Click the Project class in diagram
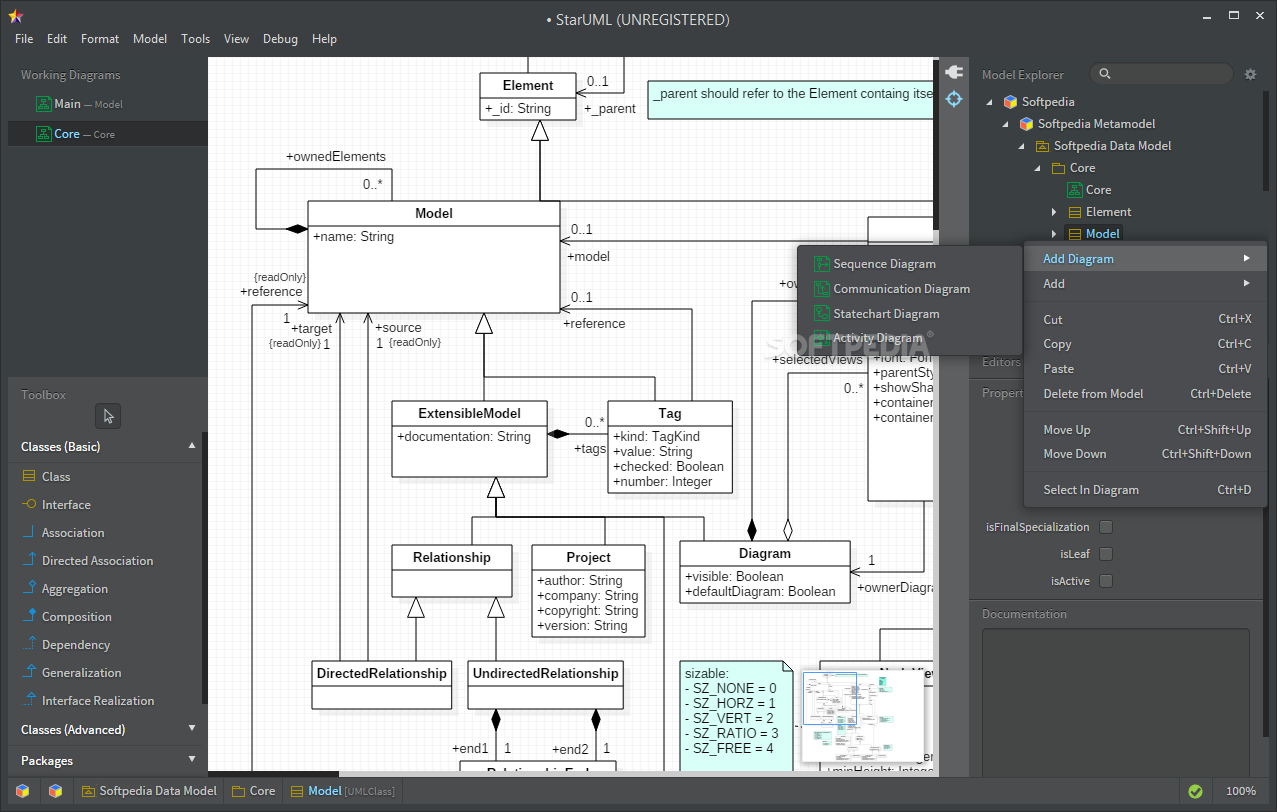 click(588, 591)
